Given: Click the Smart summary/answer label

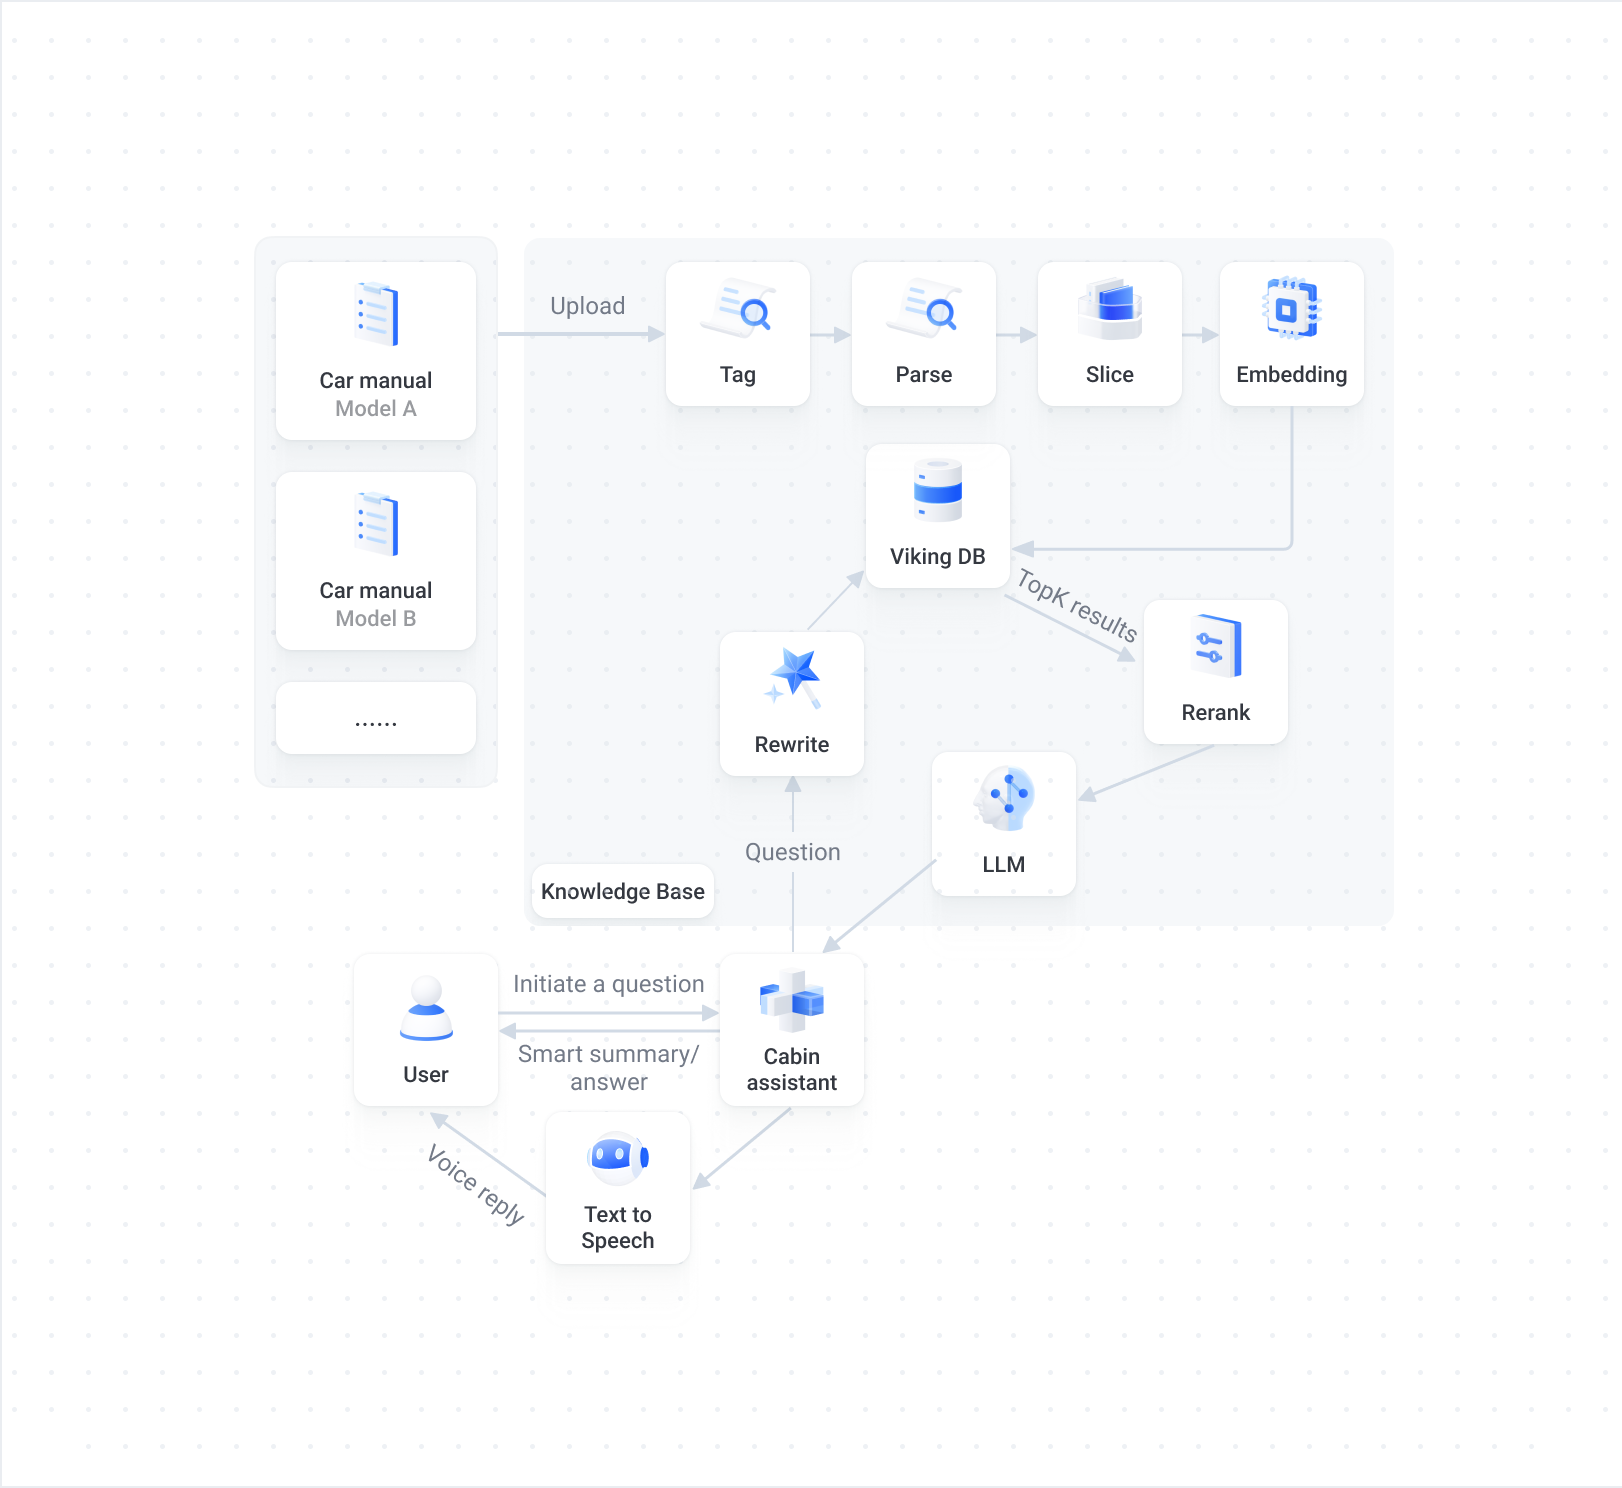Looking at the screenshot, I should coord(608,1068).
